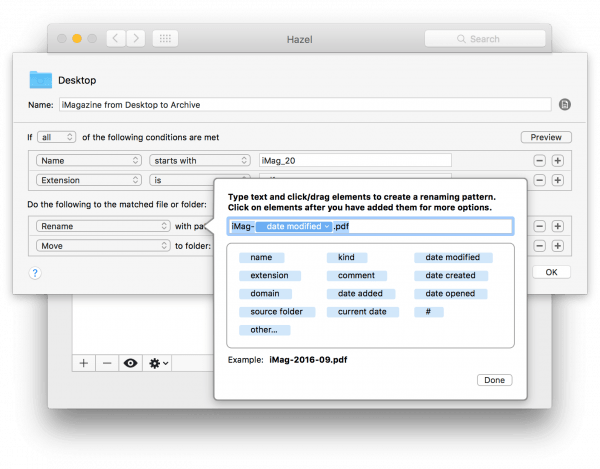The height and width of the screenshot is (469, 600).
Task: Edit the iMag_20 condition value field
Action: click(355, 161)
